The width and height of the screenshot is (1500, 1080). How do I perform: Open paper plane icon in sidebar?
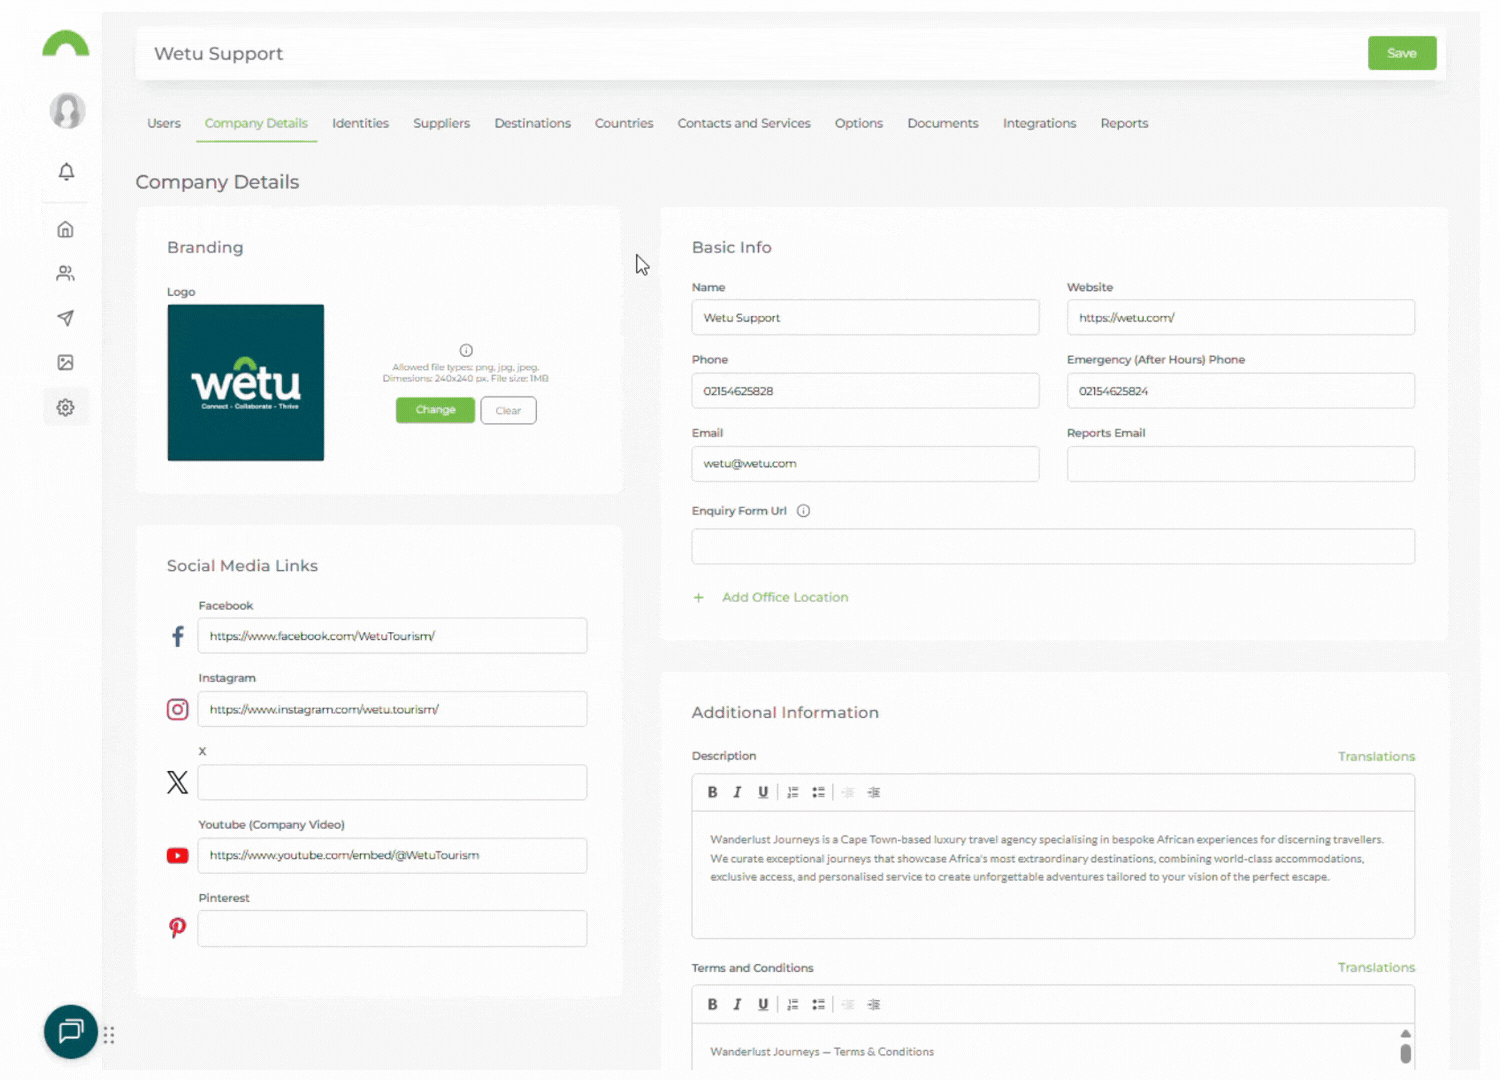pos(66,318)
